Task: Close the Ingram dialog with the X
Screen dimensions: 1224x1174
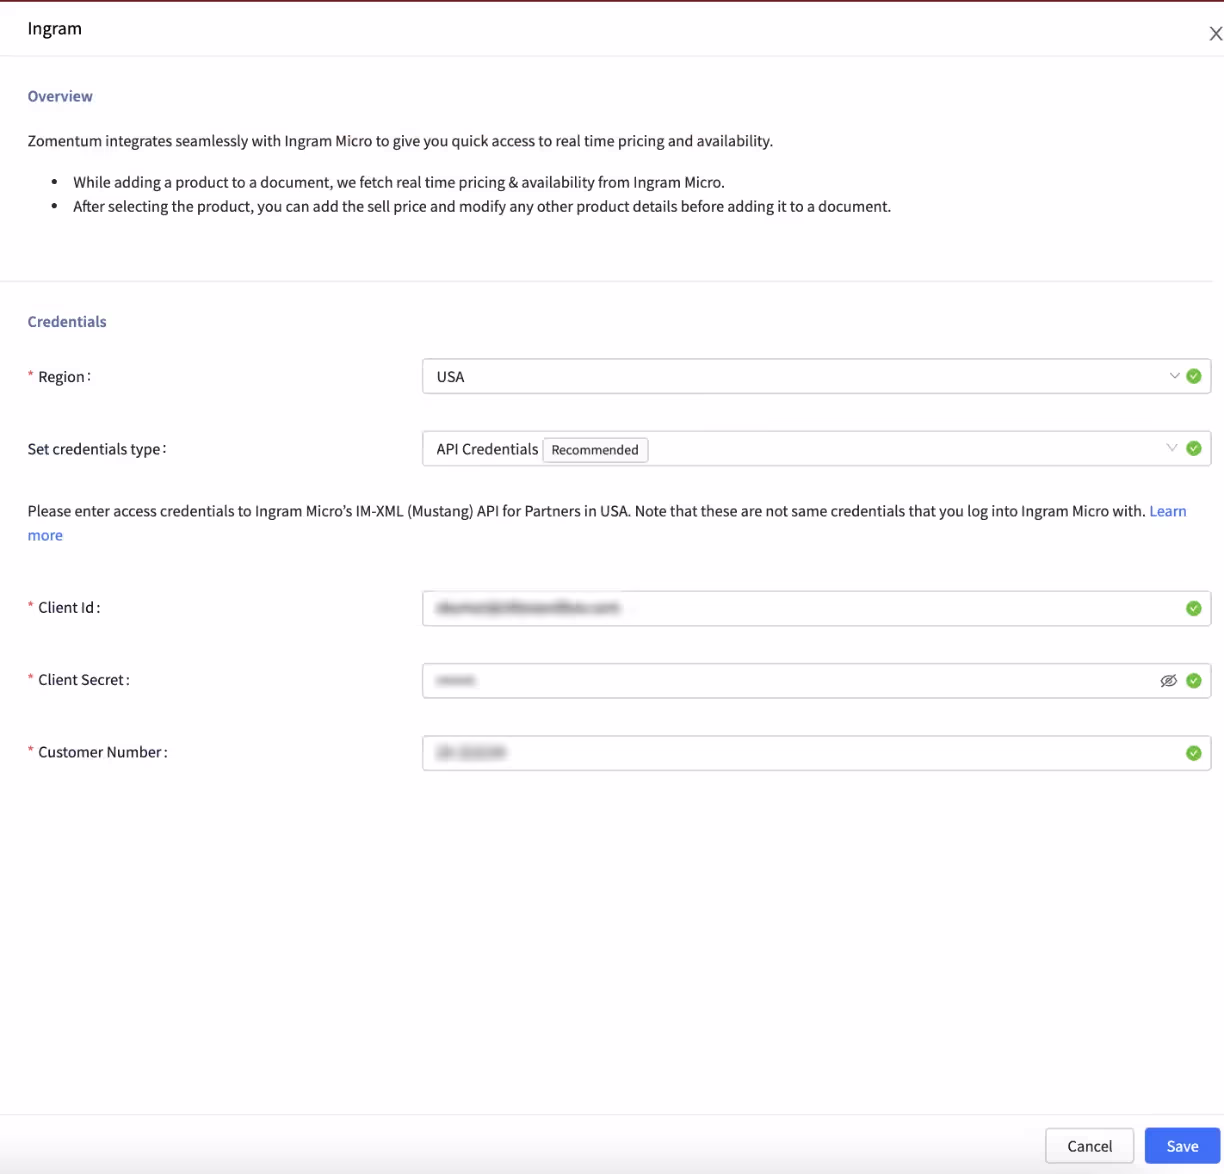Action: (x=1215, y=34)
